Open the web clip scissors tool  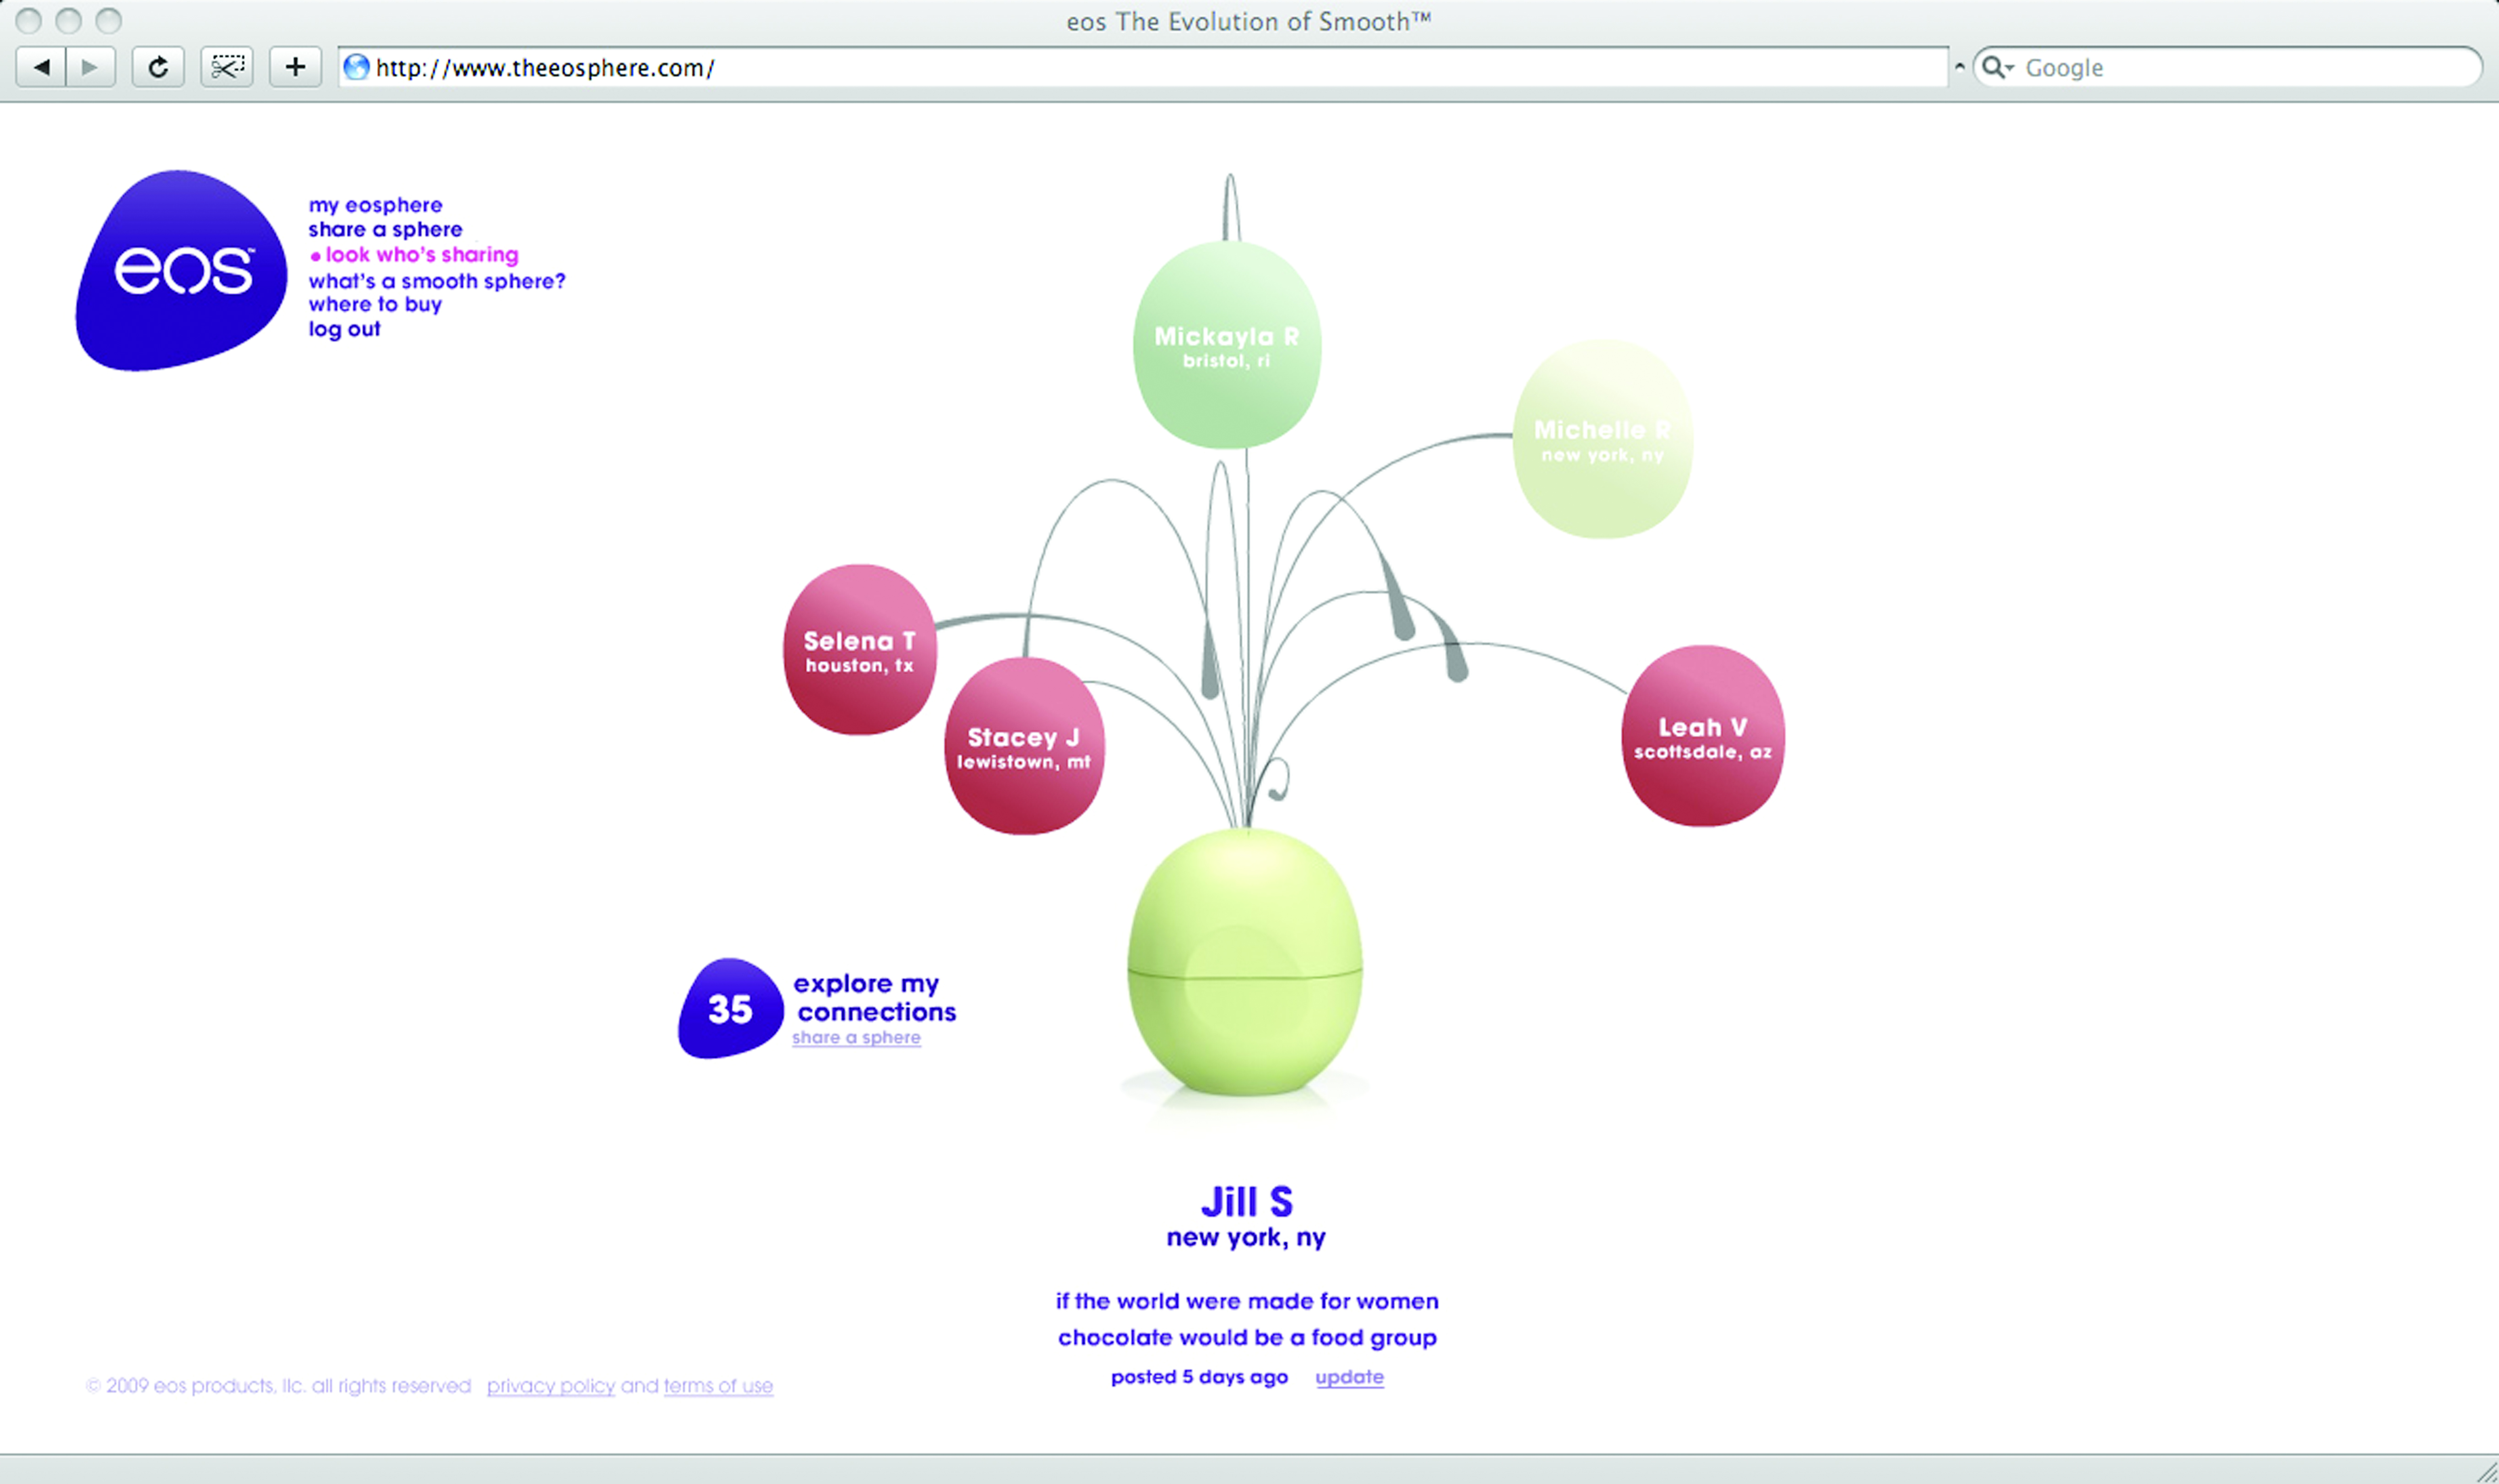(227, 67)
